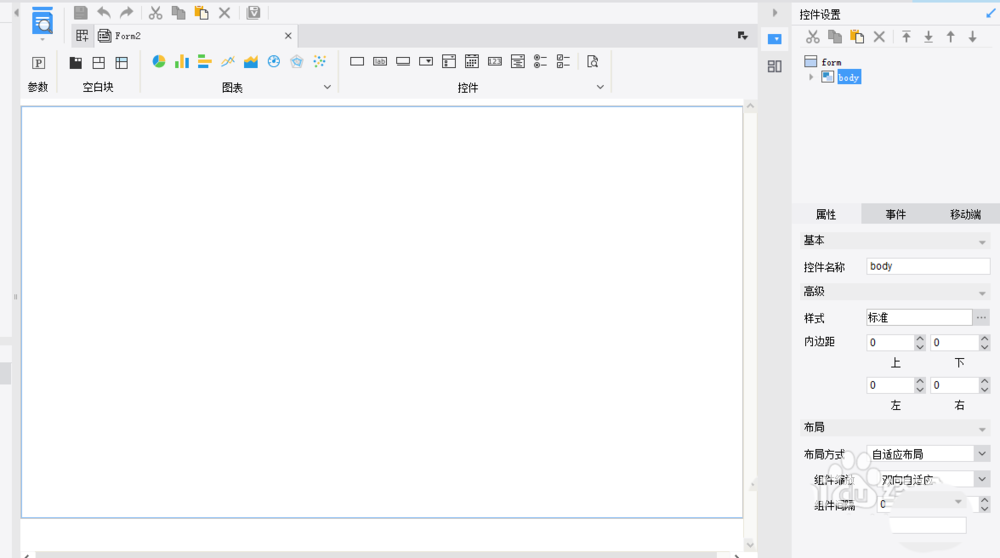Screen dimensions: 1000x558
Task: Expand the chart gallery dropdown
Action: (x=327, y=88)
